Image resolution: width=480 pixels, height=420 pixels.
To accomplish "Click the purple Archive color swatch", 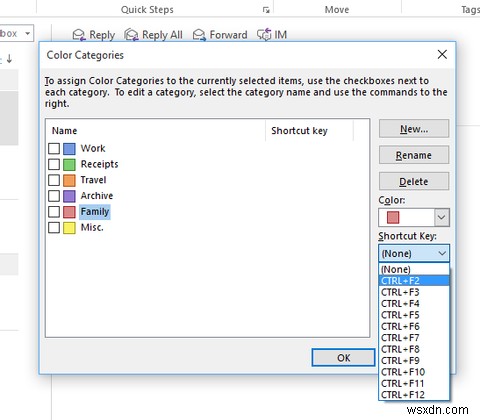I will tap(69, 196).
